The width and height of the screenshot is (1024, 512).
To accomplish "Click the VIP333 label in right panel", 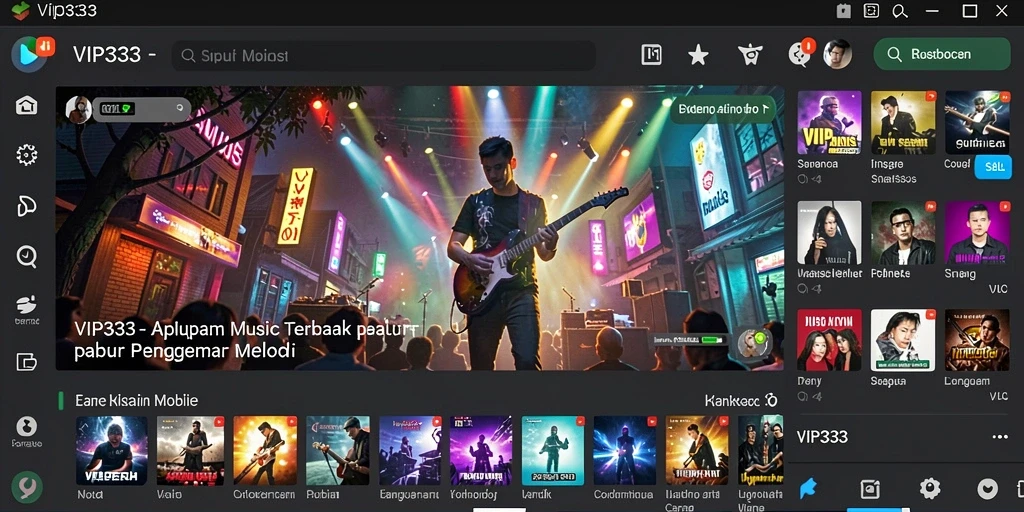I will click(822, 437).
